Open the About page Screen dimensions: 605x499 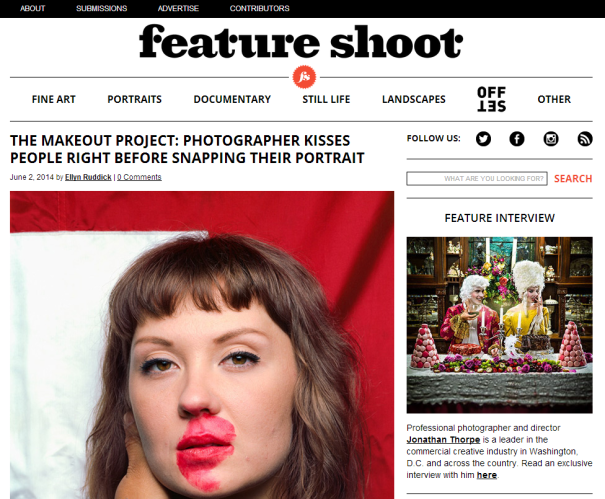tap(32, 8)
